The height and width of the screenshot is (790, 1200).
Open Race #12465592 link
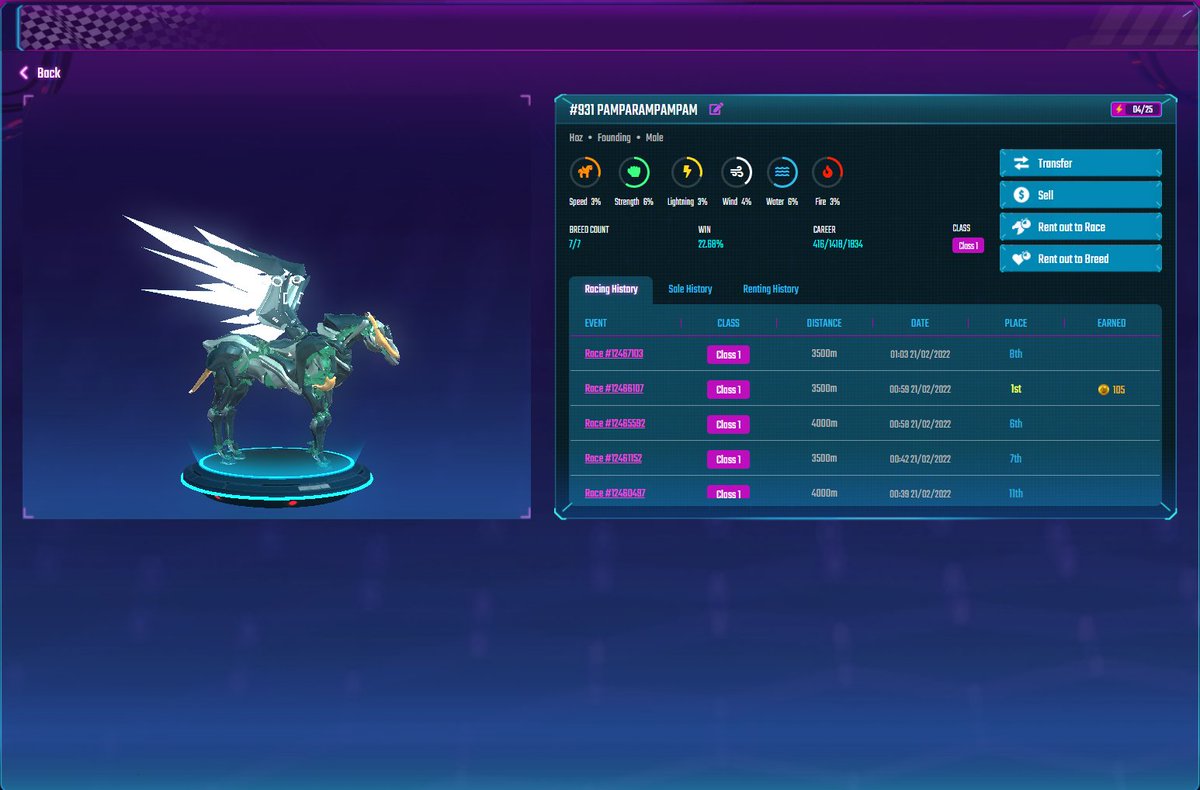click(x=614, y=424)
